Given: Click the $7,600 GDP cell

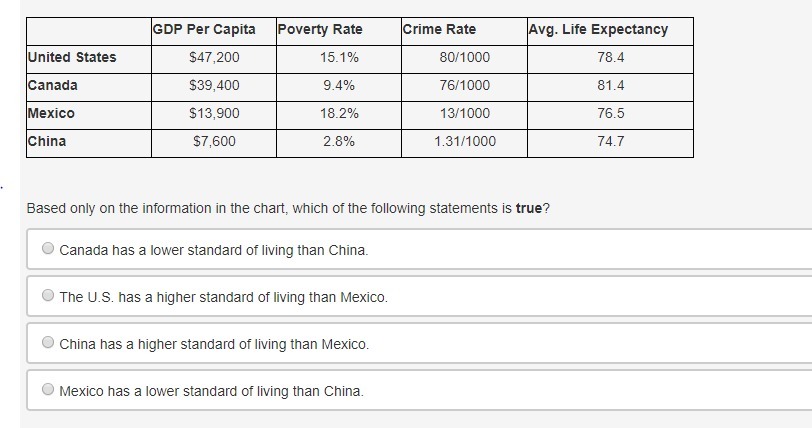Looking at the screenshot, I should [214, 141].
